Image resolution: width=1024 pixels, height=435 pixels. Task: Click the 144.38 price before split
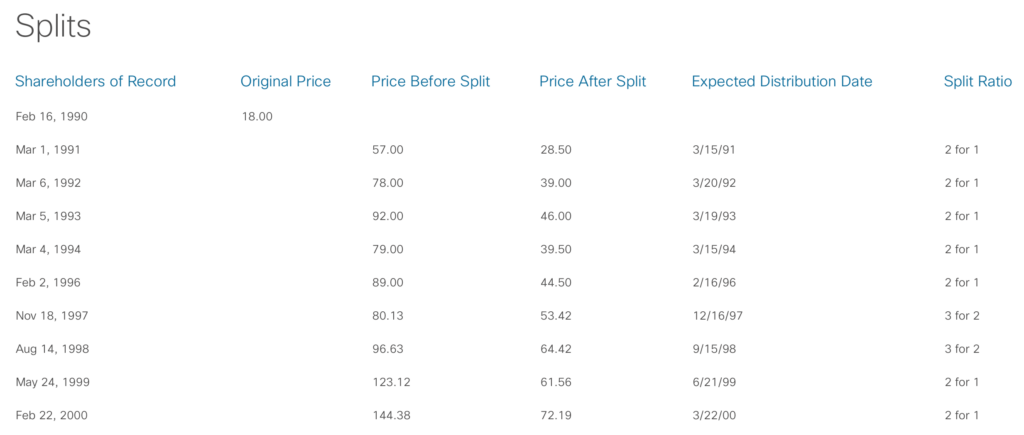click(x=391, y=415)
